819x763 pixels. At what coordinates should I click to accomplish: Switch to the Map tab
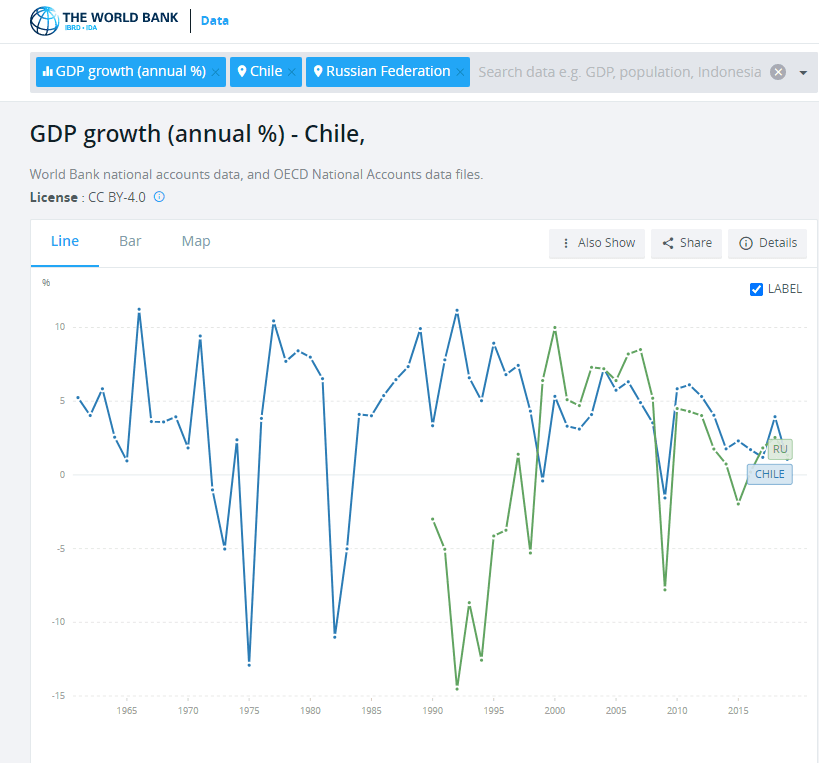196,241
